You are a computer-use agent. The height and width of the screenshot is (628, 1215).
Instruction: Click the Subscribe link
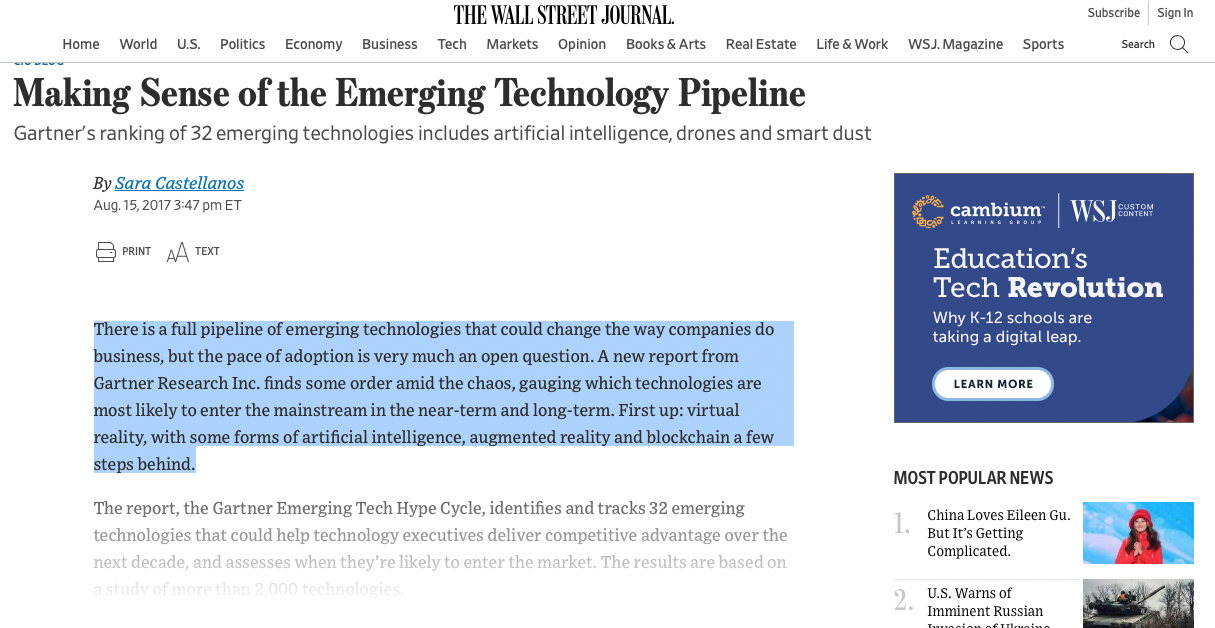click(1114, 13)
